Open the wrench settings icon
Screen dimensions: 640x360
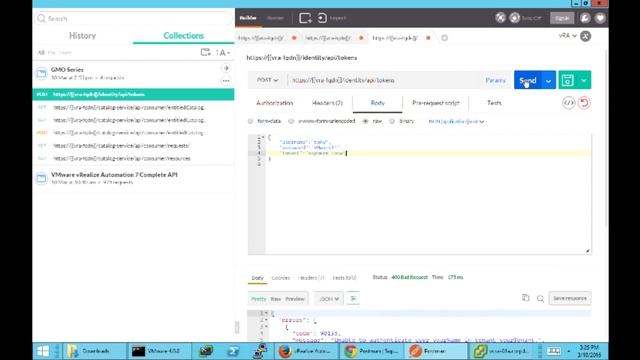tap(585, 18)
